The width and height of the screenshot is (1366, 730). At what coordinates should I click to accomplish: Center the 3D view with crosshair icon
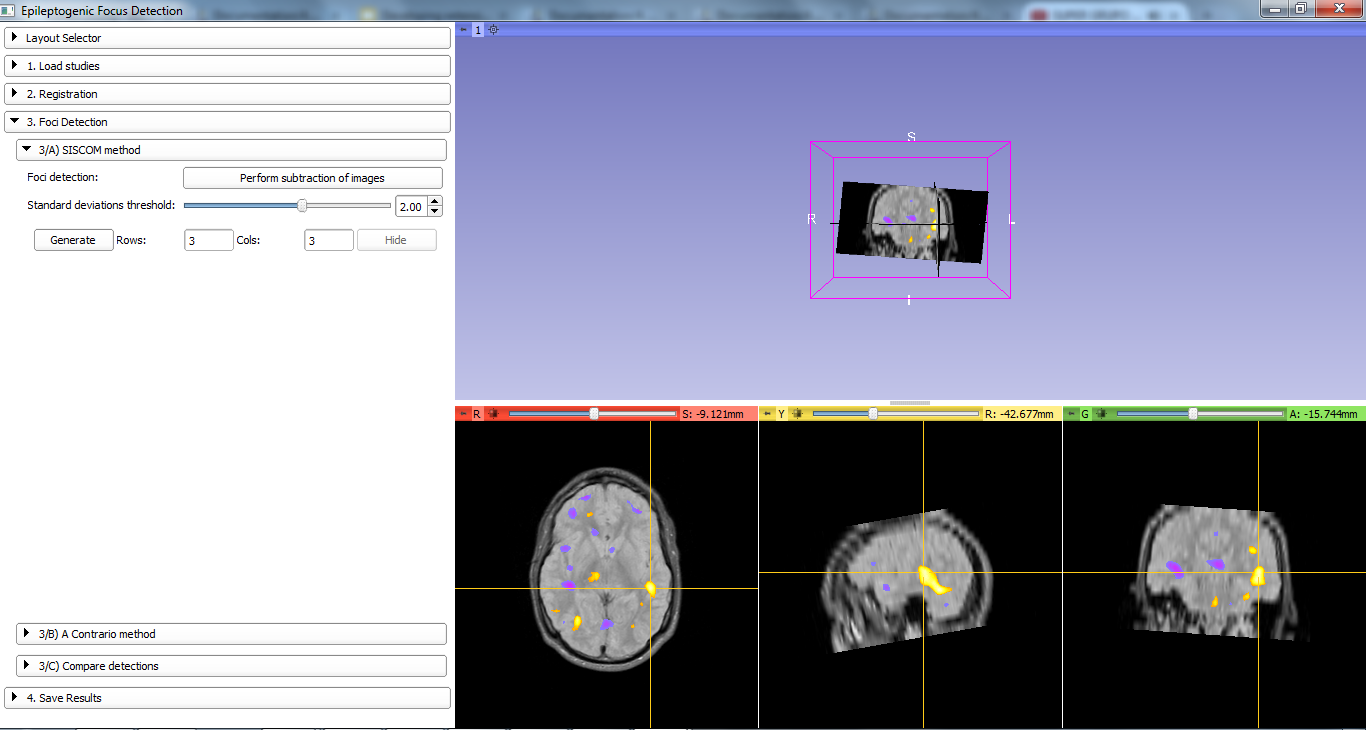pyautogui.click(x=493, y=30)
